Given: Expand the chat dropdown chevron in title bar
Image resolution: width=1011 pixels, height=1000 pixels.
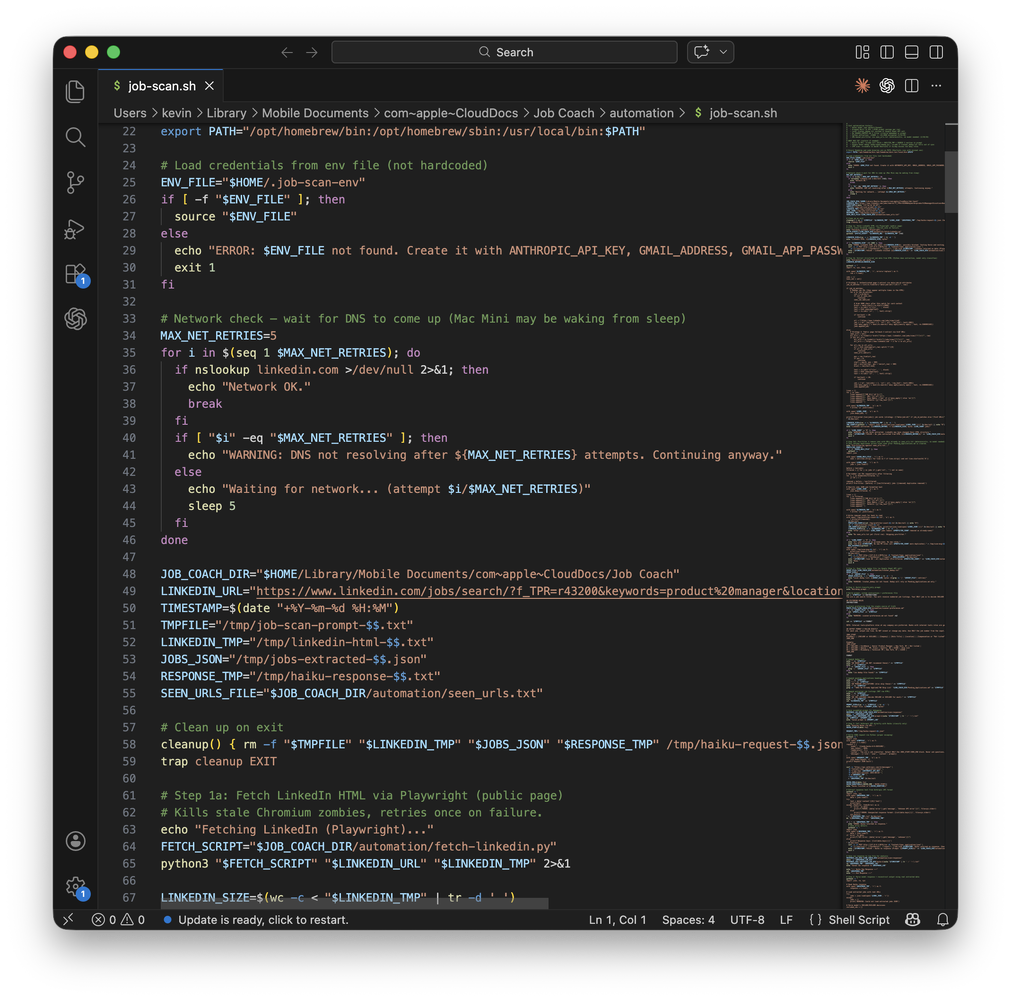Looking at the screenshot, I should pyautogui.click(x=723, y=52).
